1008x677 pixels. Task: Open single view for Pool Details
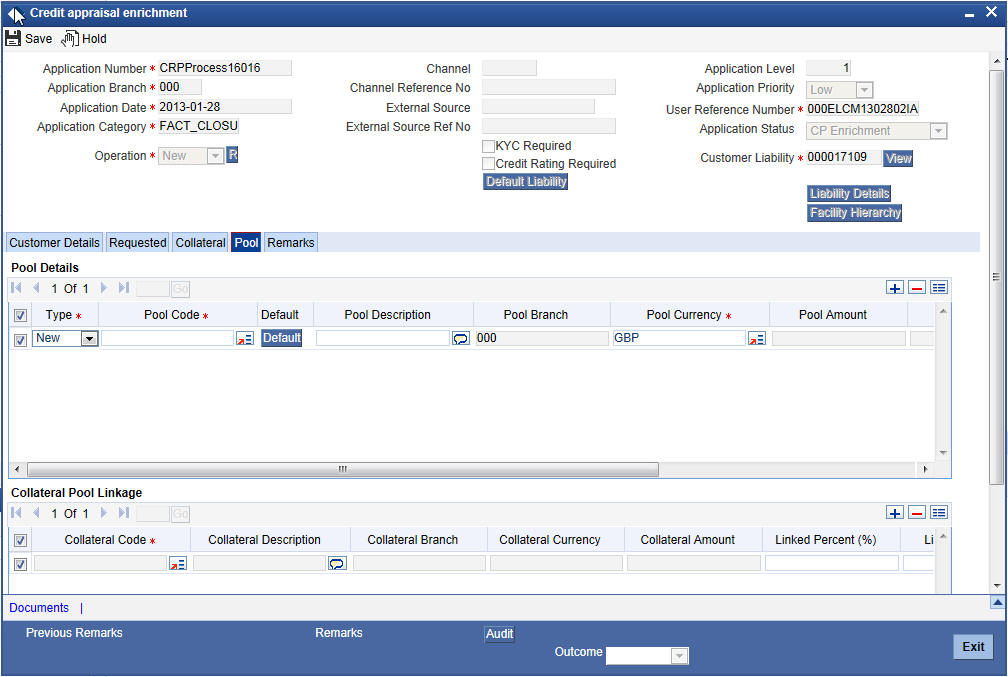(939, 287)
